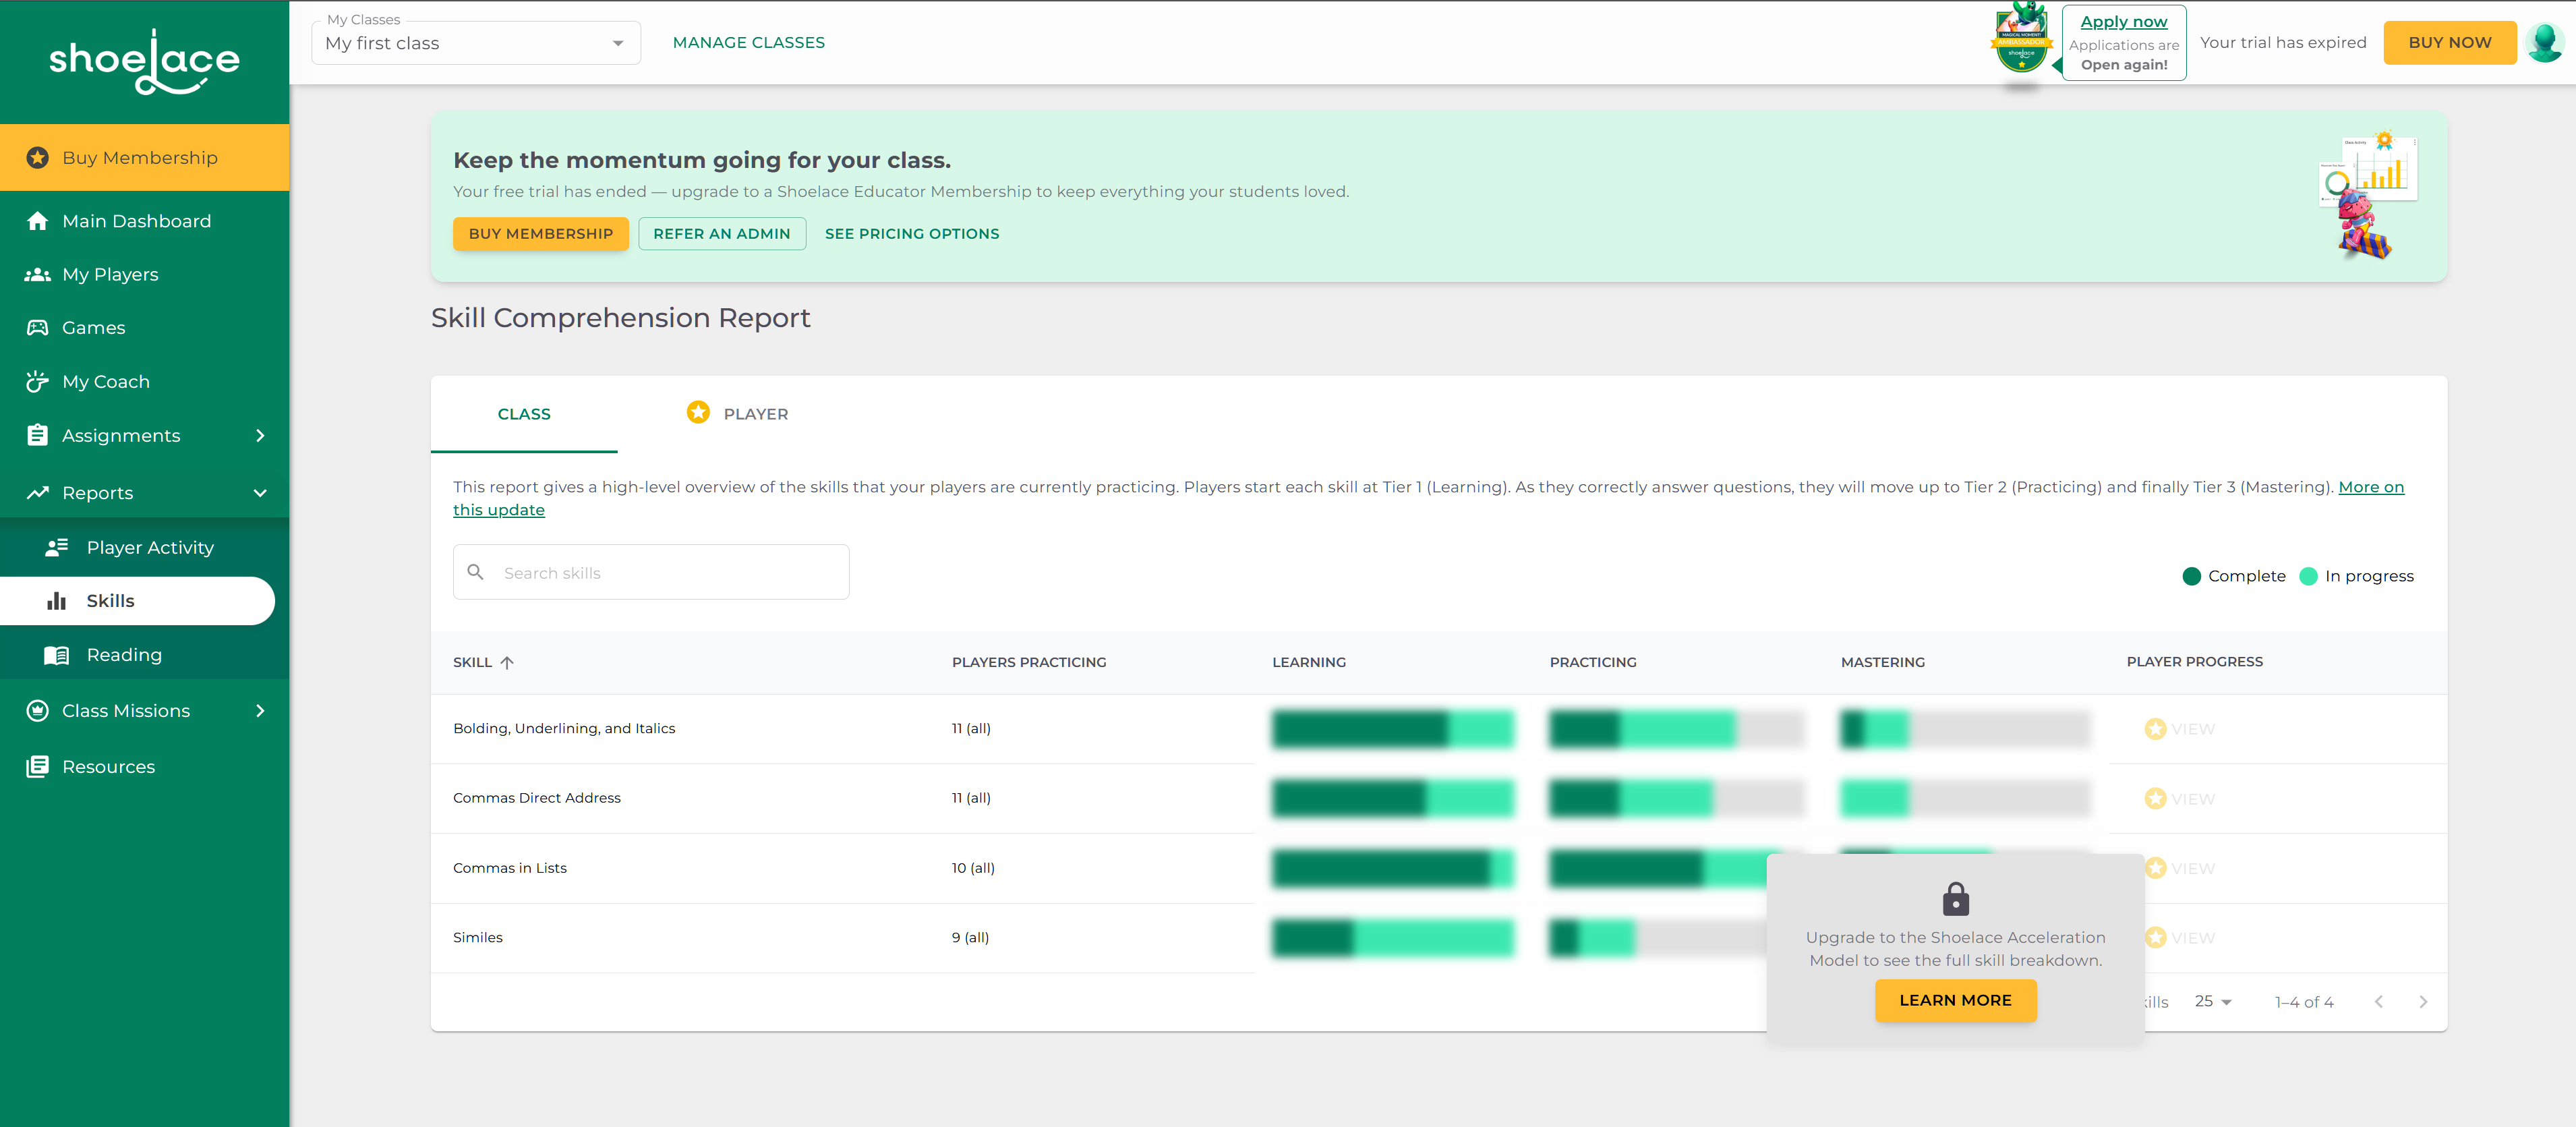Select the Skills bar chart icon
Viewport: 2576px width, 1127px height.
tap(57, 601)
